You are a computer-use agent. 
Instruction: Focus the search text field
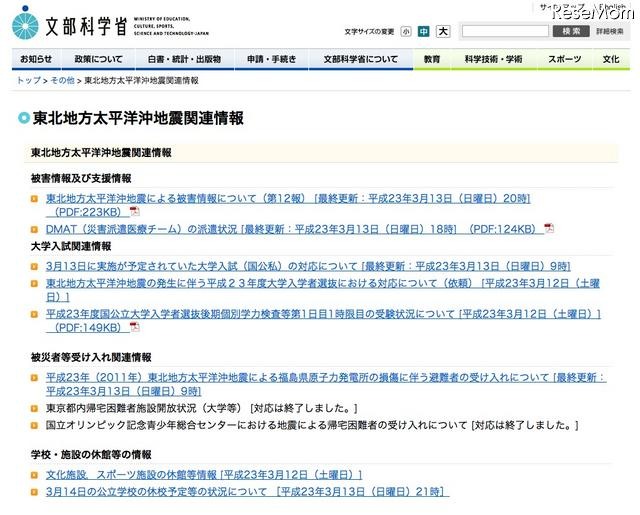pos(504,32)
